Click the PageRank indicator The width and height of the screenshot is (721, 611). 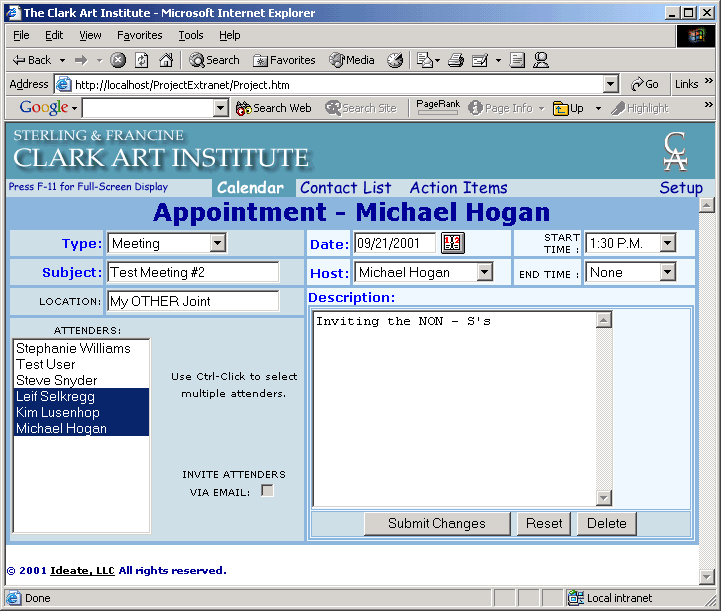(438, 107)
